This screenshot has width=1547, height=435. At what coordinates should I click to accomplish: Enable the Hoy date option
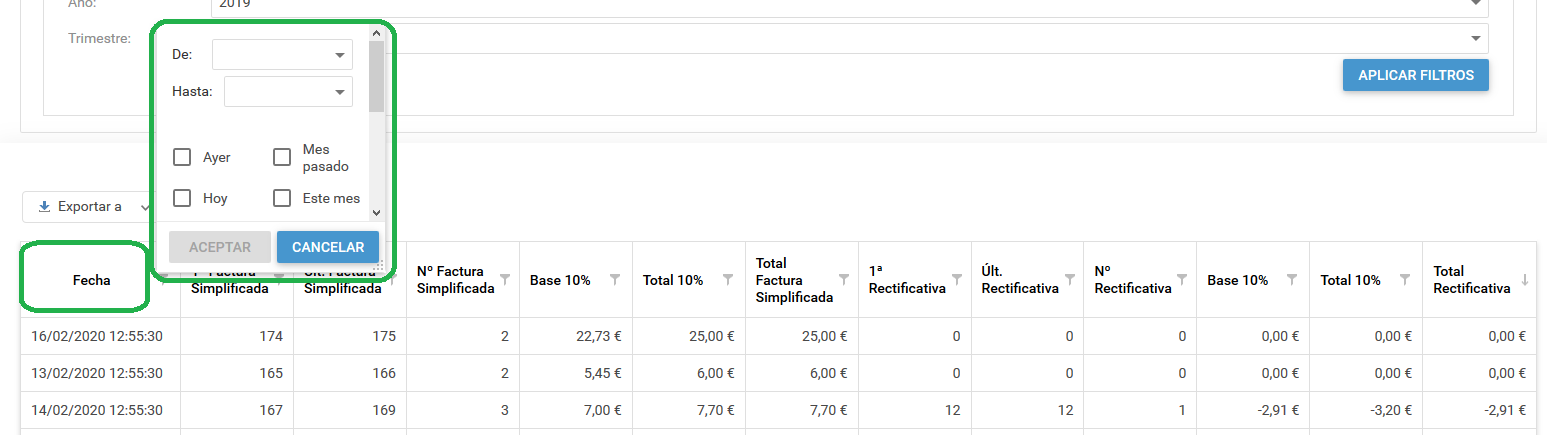point(182,198)
